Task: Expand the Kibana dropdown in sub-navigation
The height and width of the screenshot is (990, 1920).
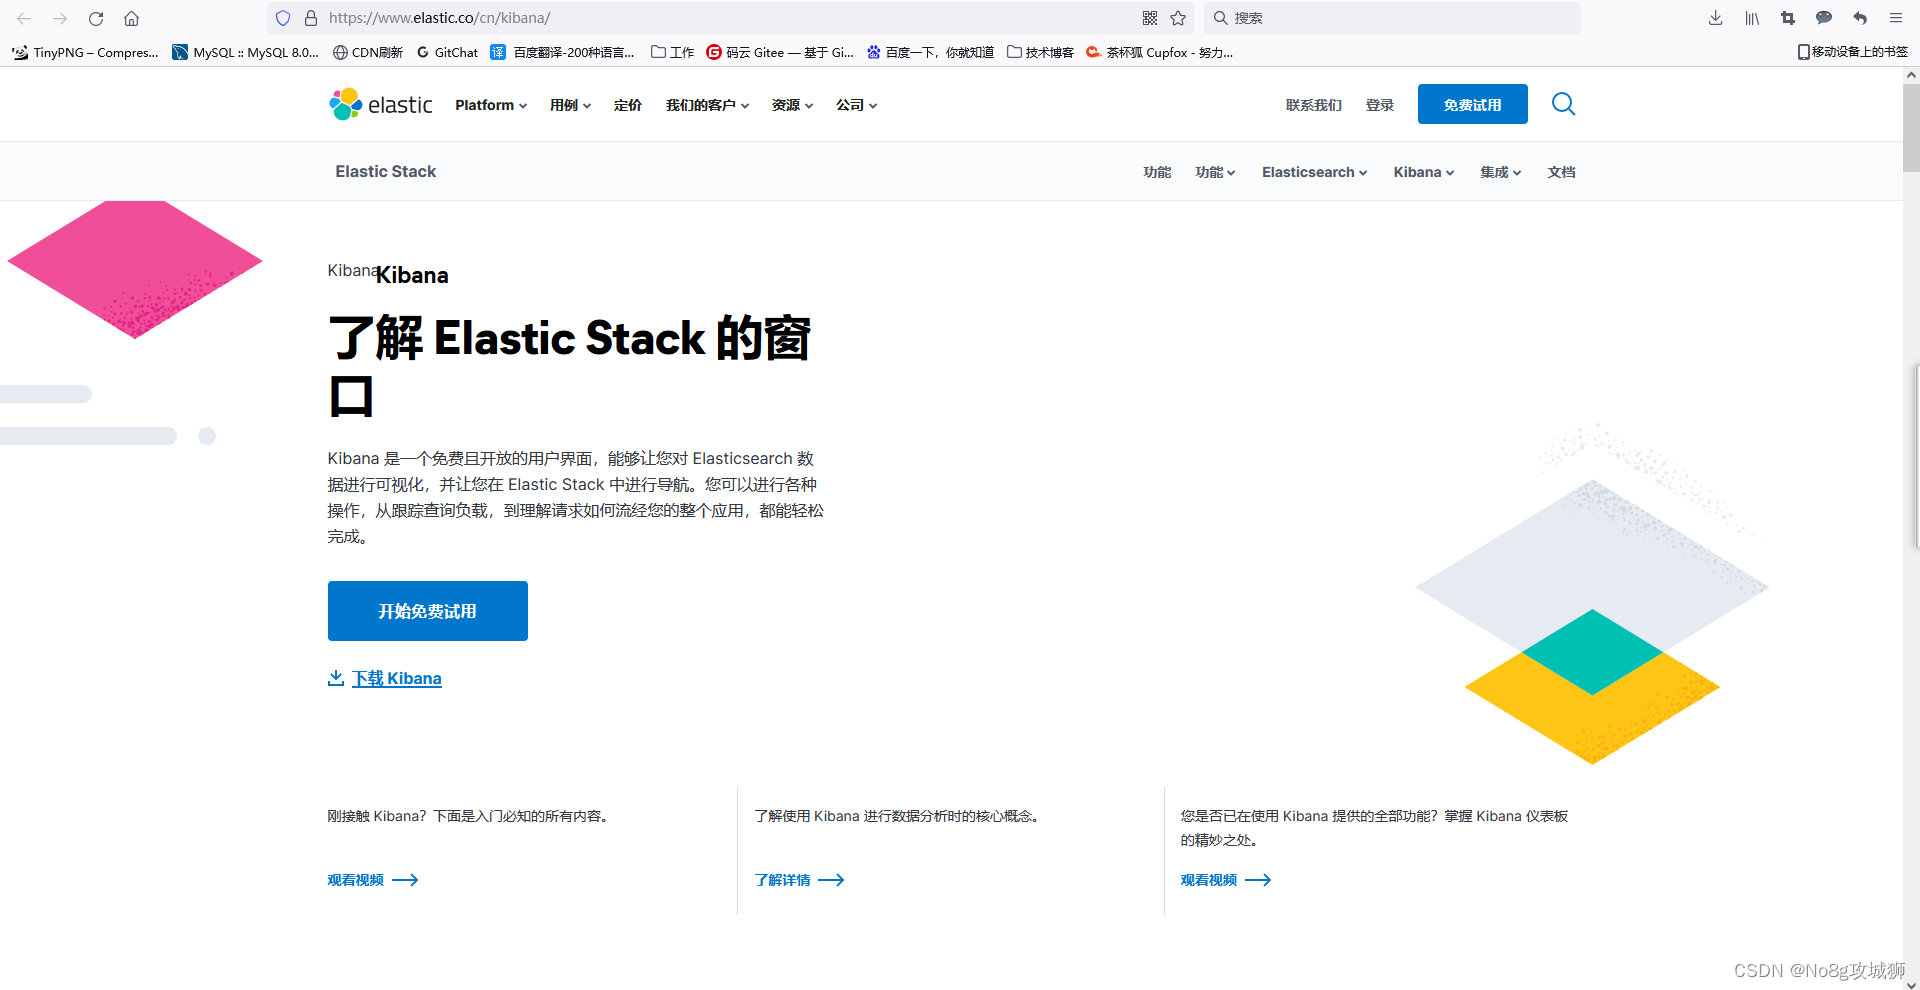Action: click(1422, 171)
